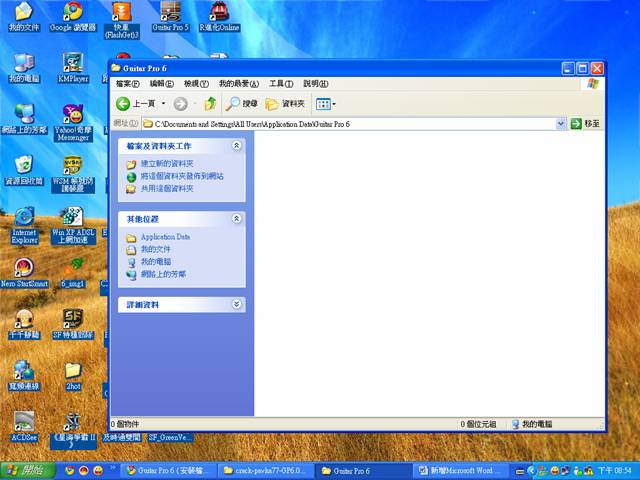This screenshot has width=640, height=480.
Task: Select 星海爭霸 II desktop icon
Action: (73, 430)
